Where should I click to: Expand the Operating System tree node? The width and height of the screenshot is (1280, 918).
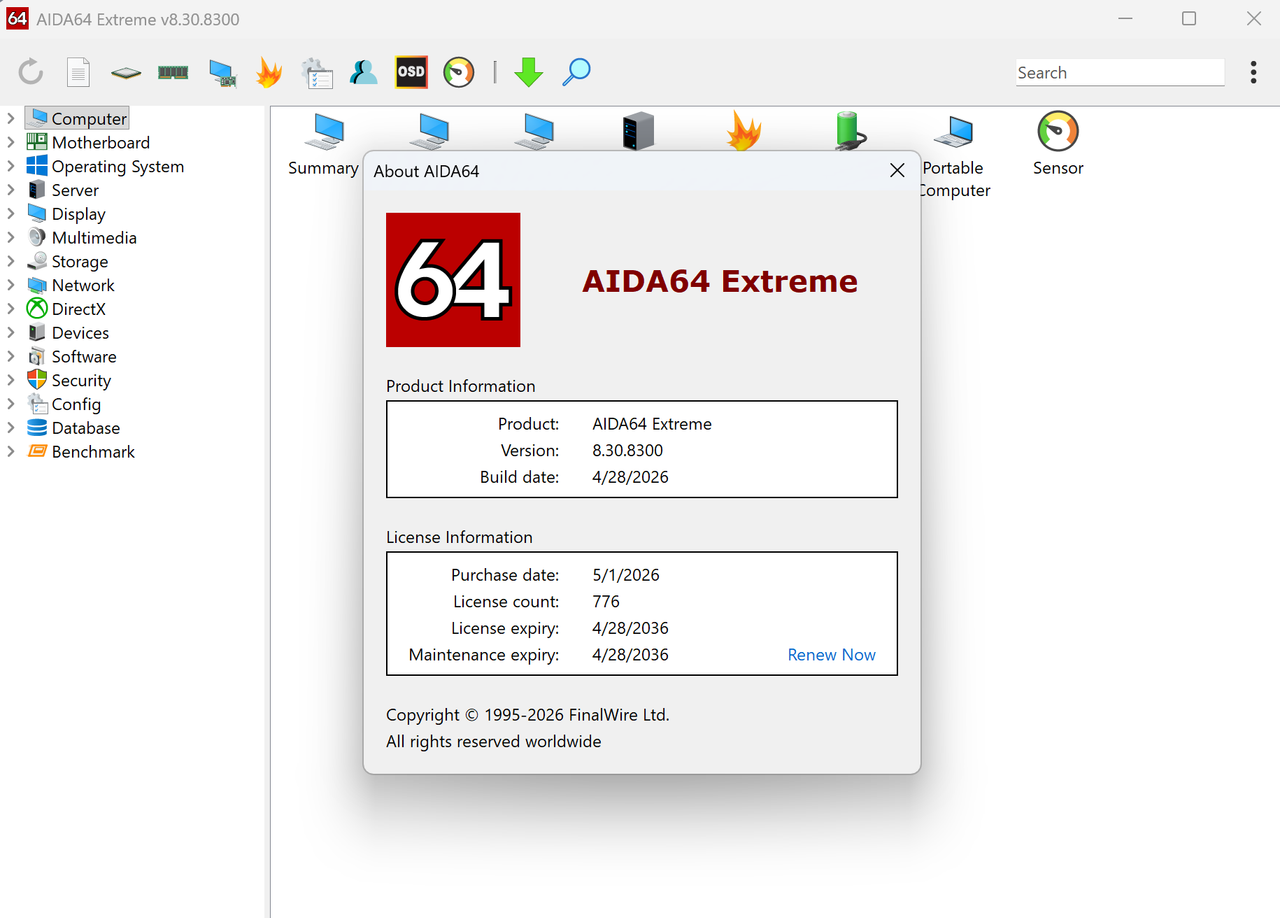pyautogui.click(x=11, y=166)
